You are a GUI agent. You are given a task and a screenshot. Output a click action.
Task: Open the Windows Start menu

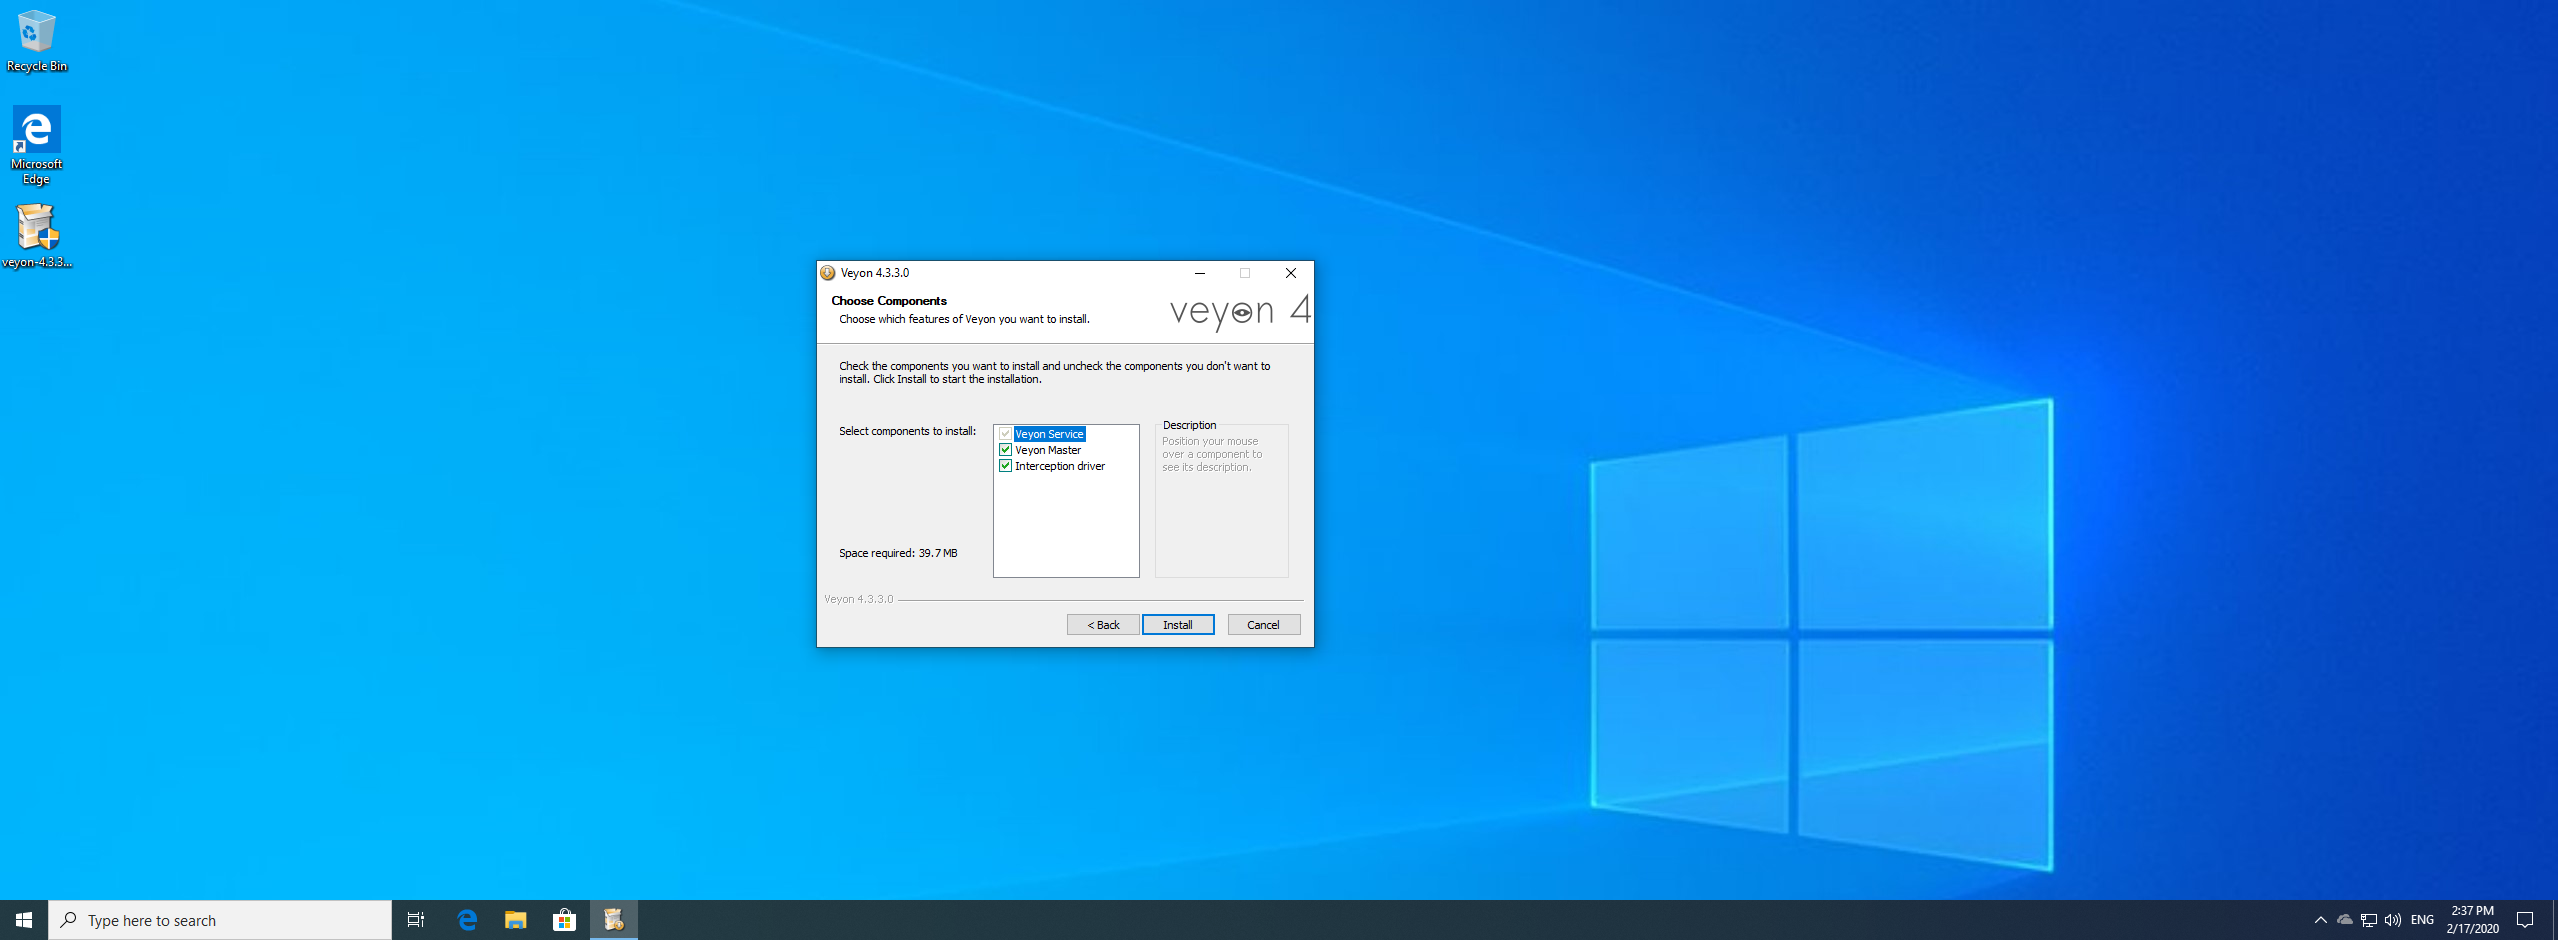pos(24,920)
